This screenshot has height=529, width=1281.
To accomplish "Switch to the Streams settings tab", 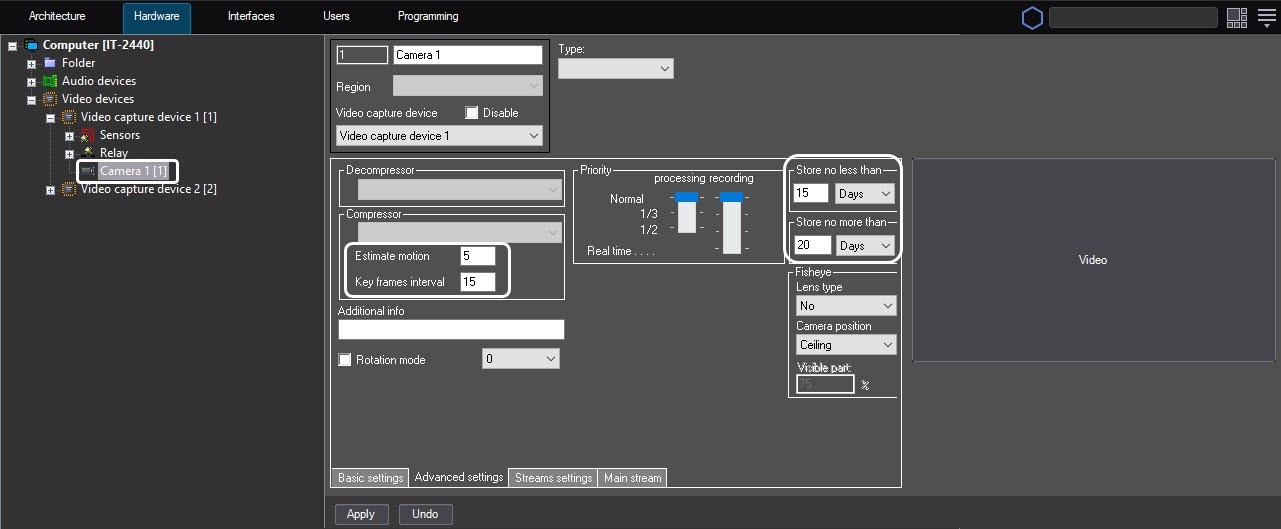I will pos(553,478).
